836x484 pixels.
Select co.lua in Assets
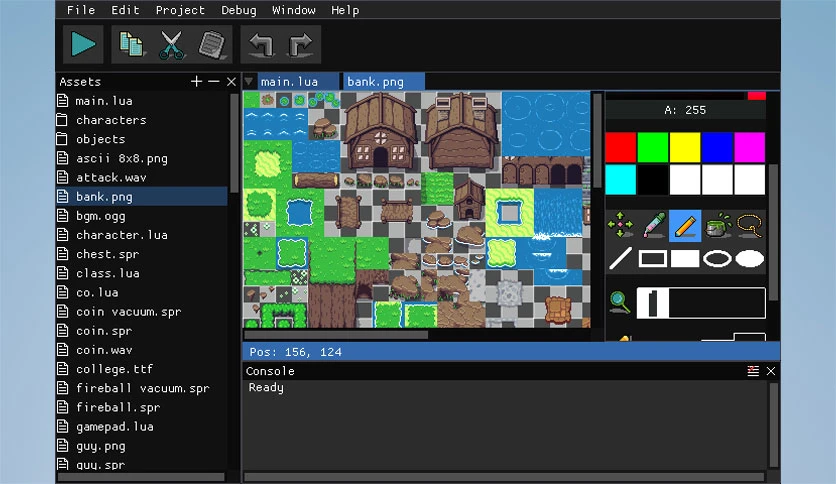click(x=142, y=293)
